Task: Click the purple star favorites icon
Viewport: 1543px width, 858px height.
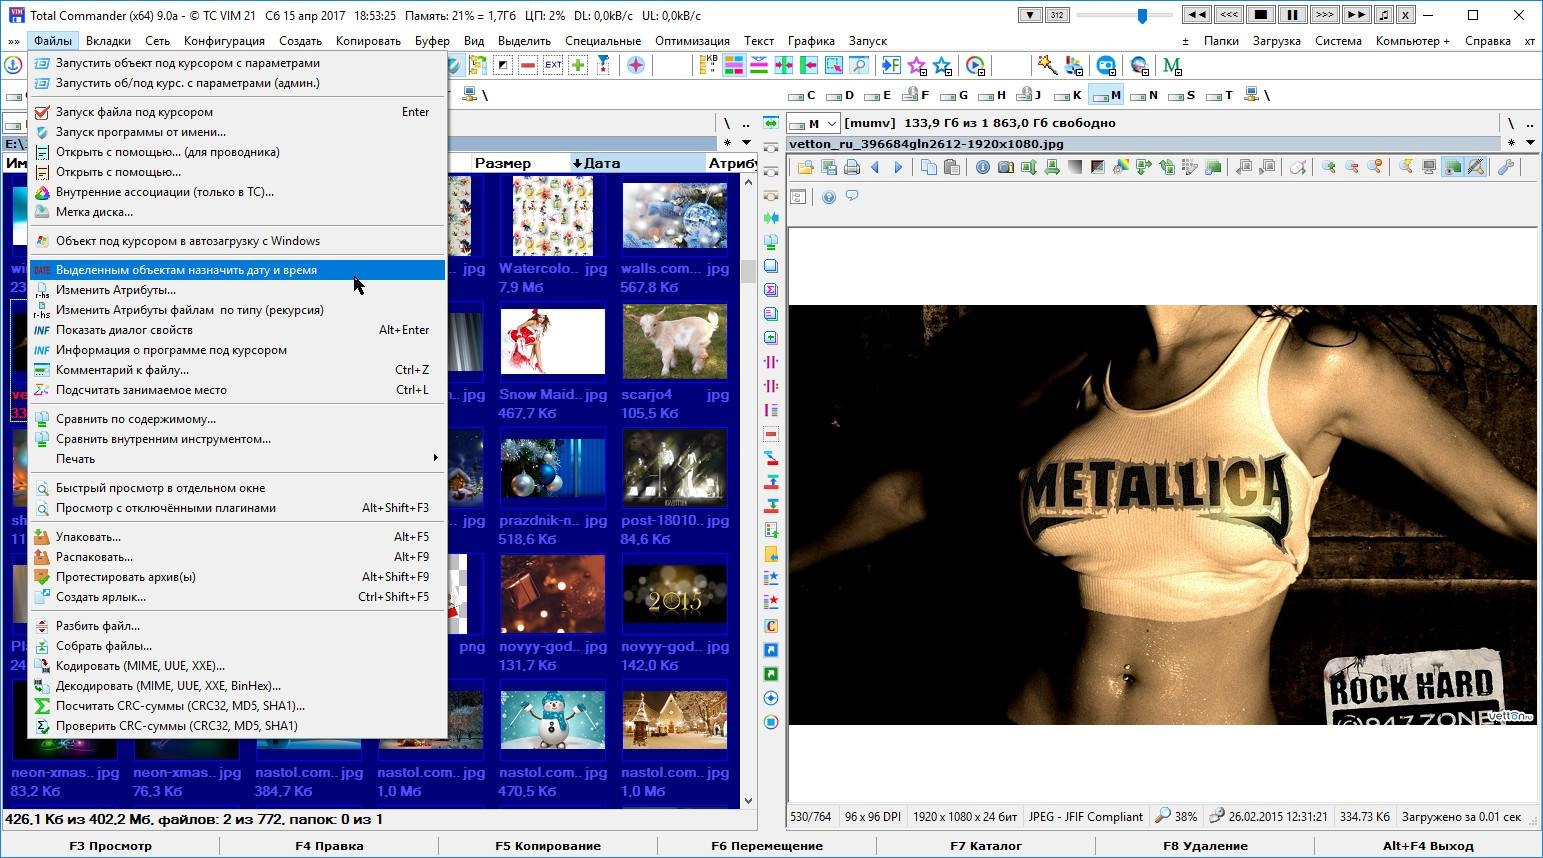Action: (x=916, y=65)
